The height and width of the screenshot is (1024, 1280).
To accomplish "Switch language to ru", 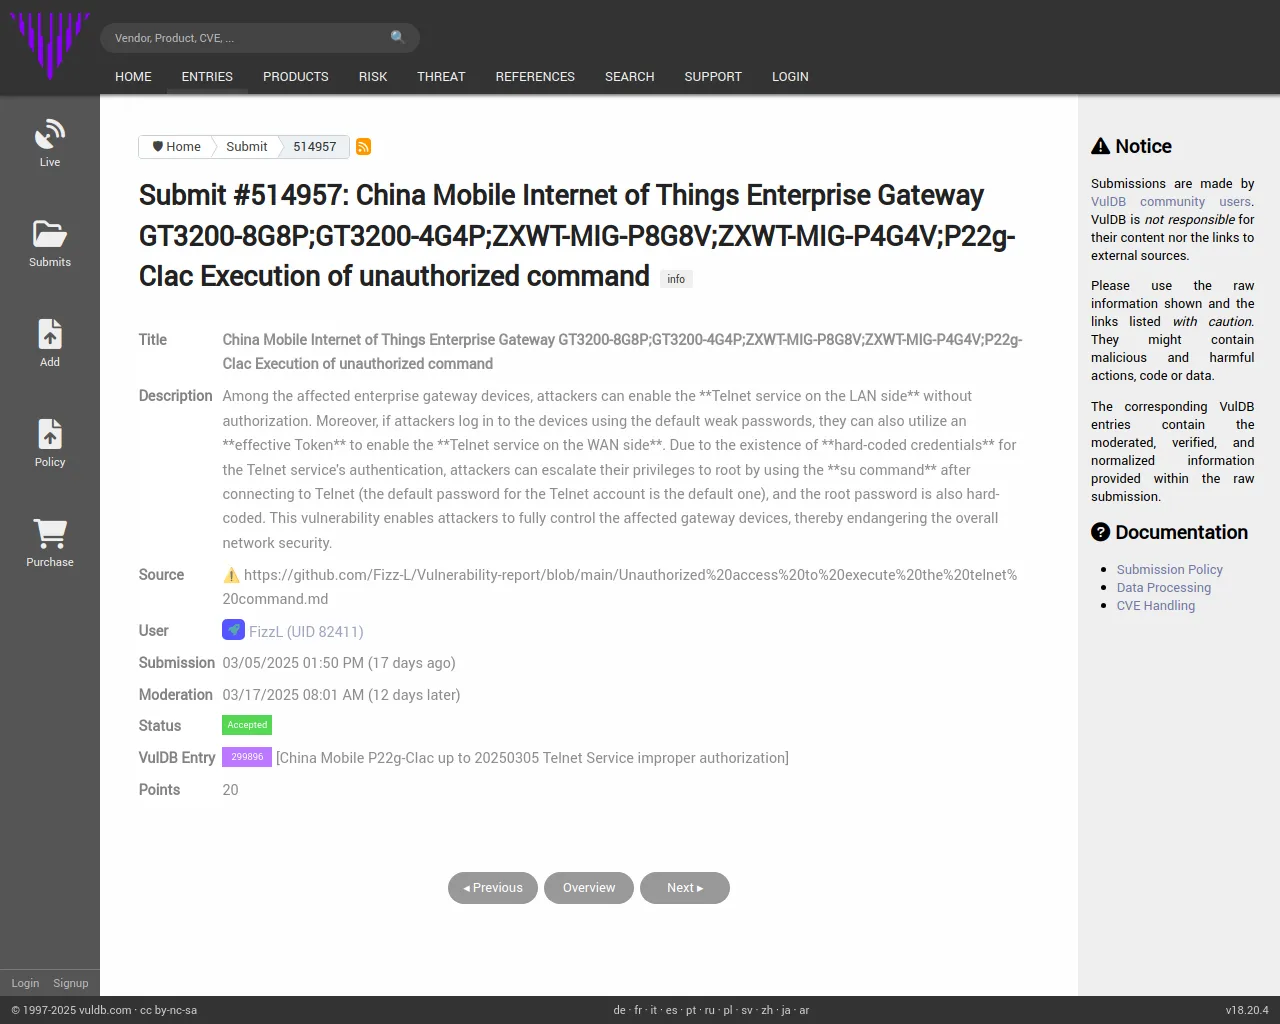I will [710, 1010].
